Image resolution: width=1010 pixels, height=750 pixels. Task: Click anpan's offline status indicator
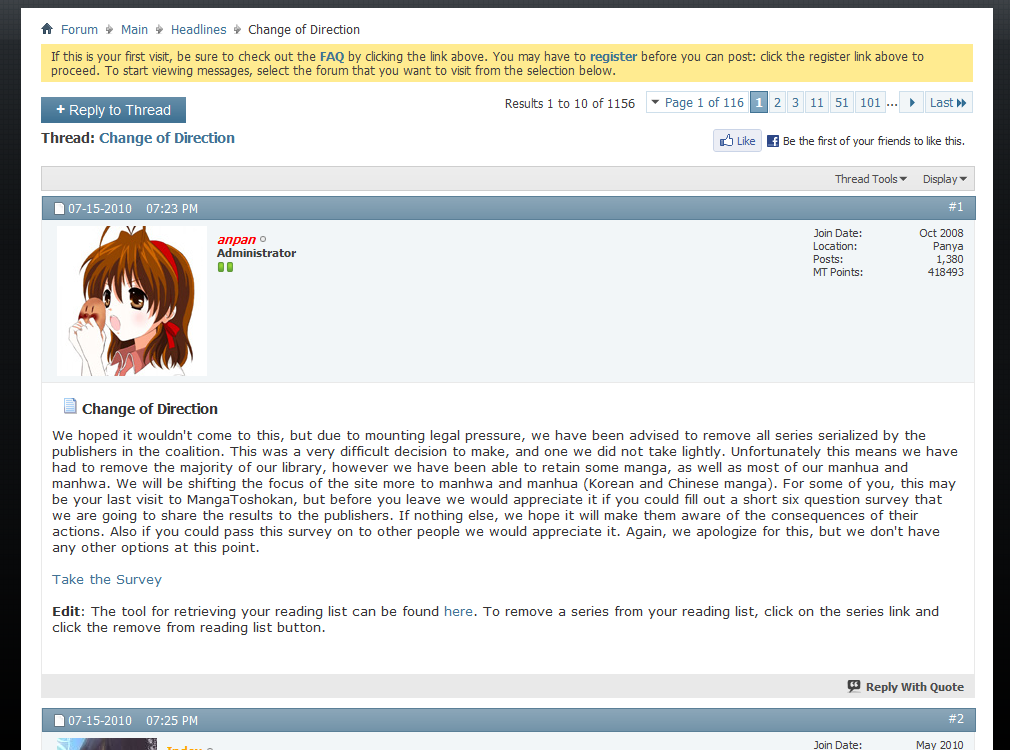(263, 239)
